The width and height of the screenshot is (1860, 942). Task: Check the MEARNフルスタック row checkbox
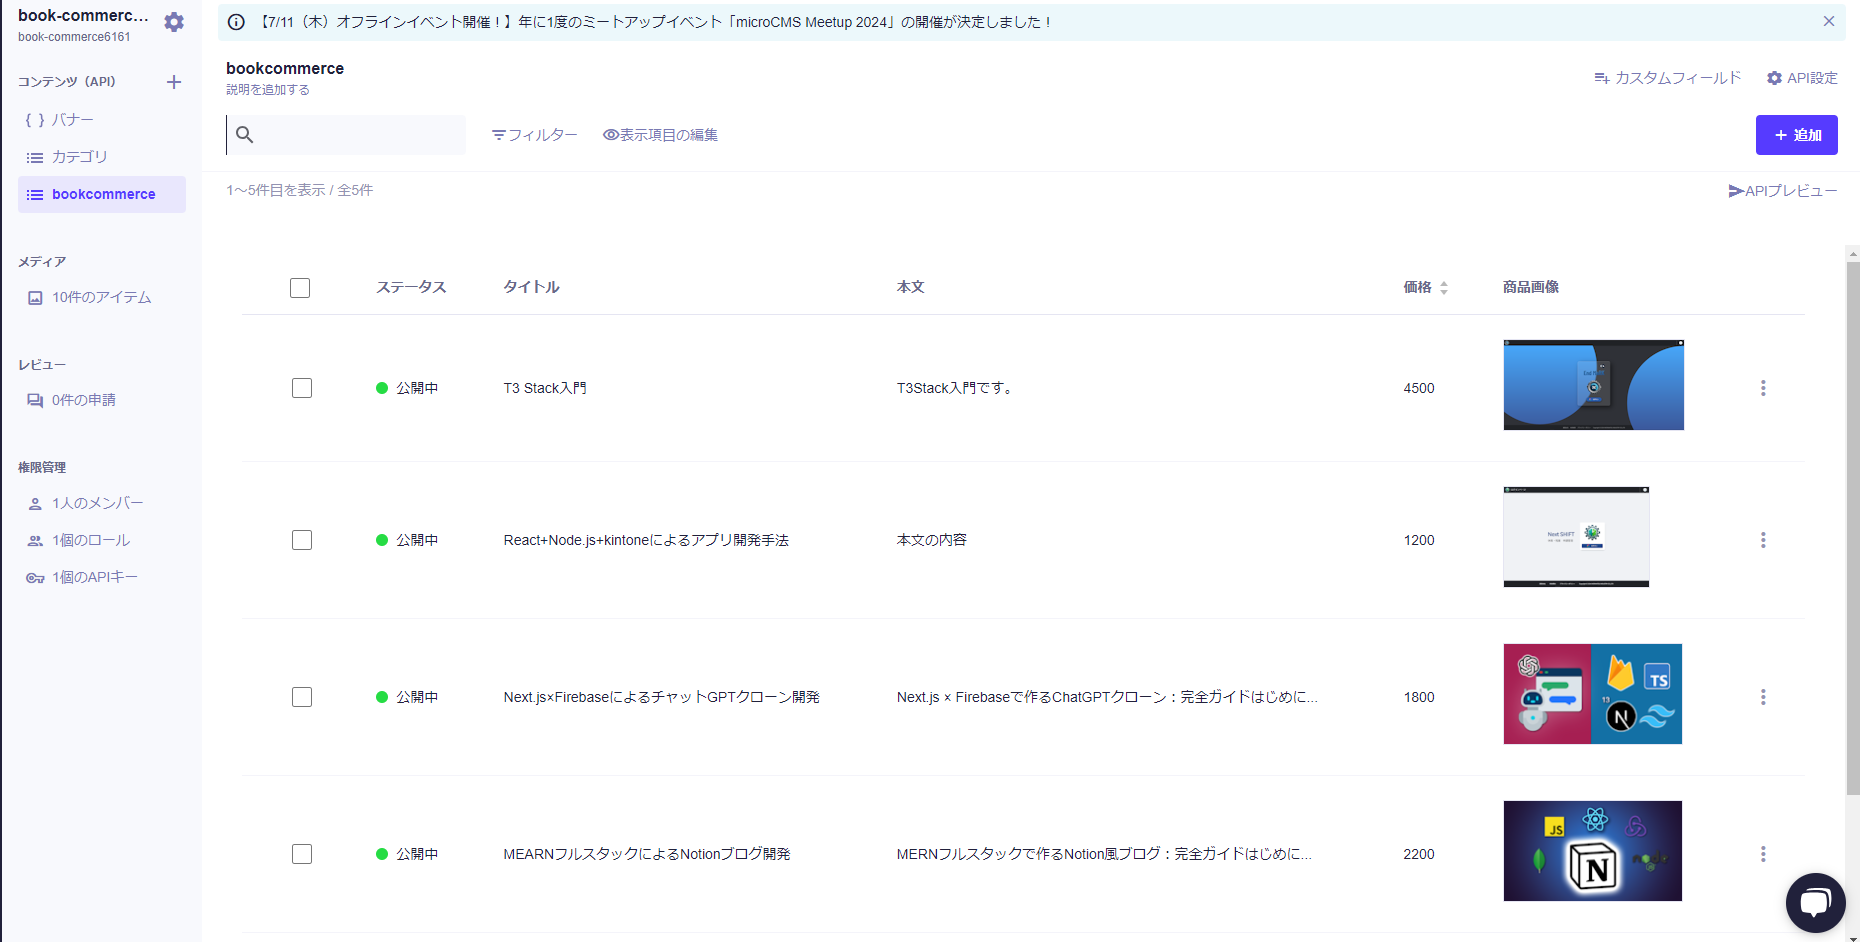point(301,854)
